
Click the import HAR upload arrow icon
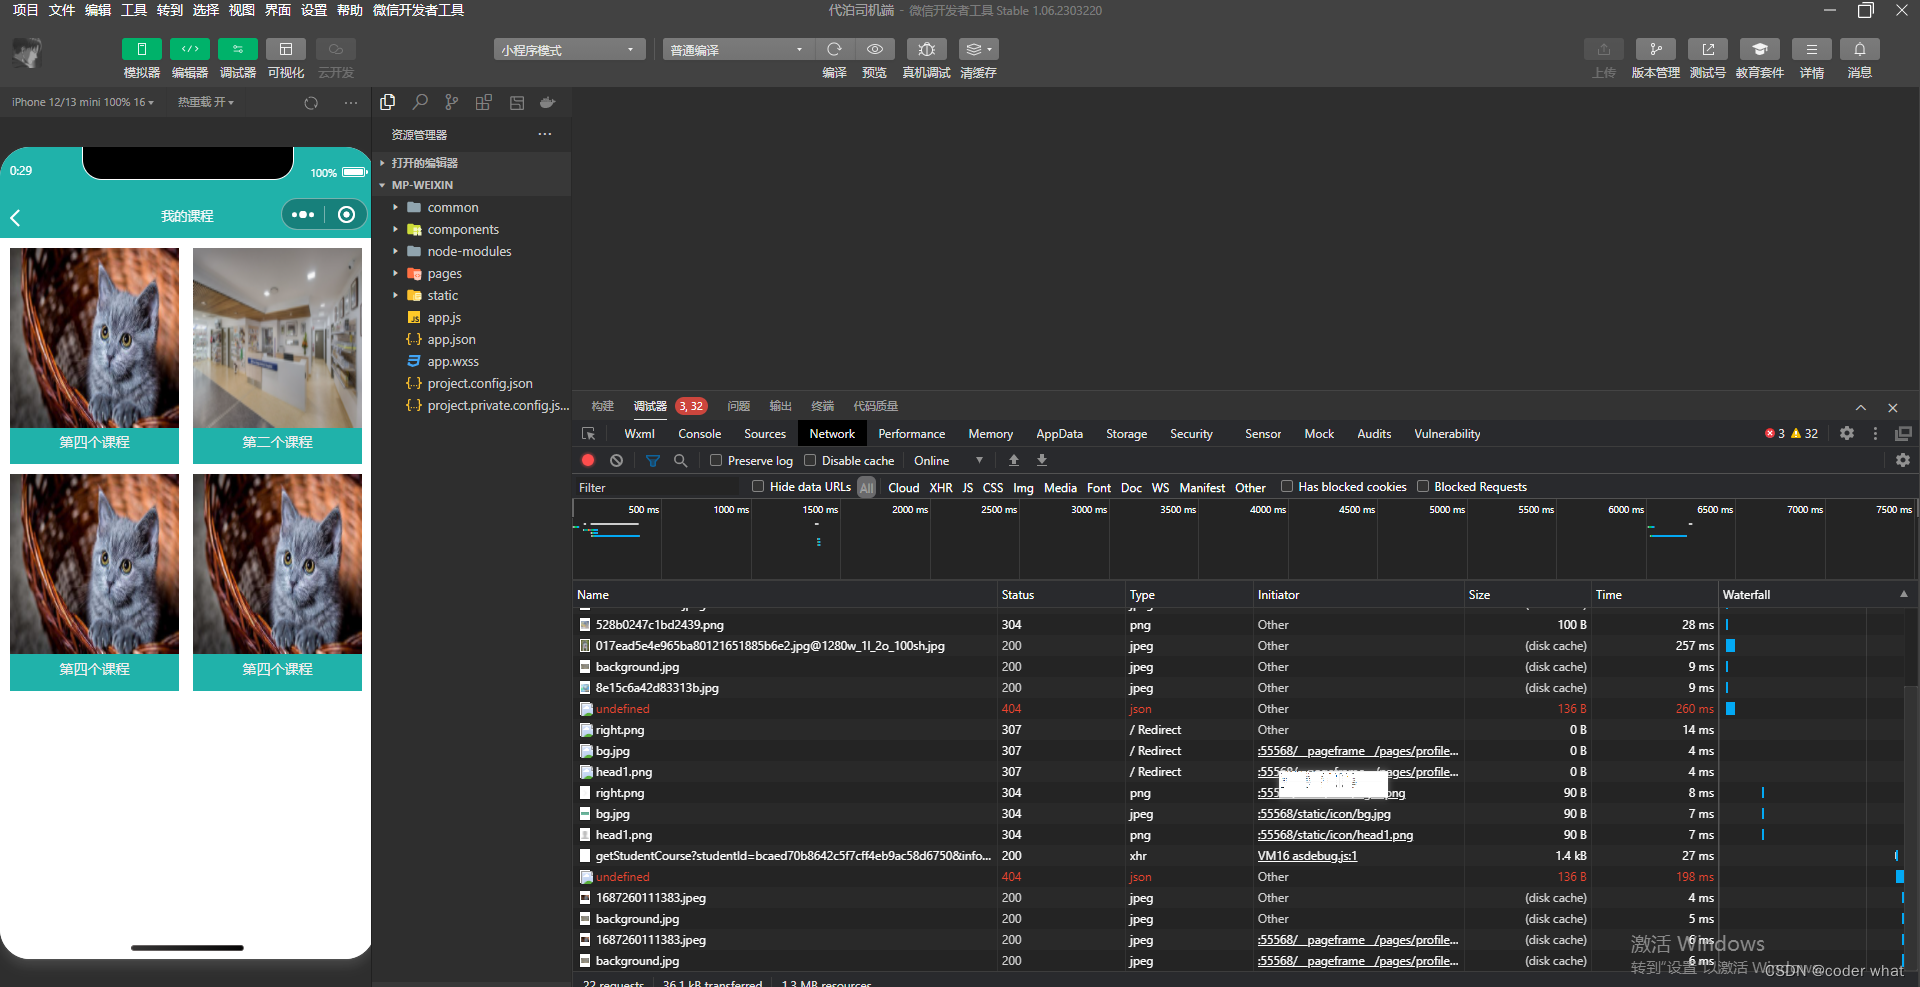click(x=1013, y=460)
